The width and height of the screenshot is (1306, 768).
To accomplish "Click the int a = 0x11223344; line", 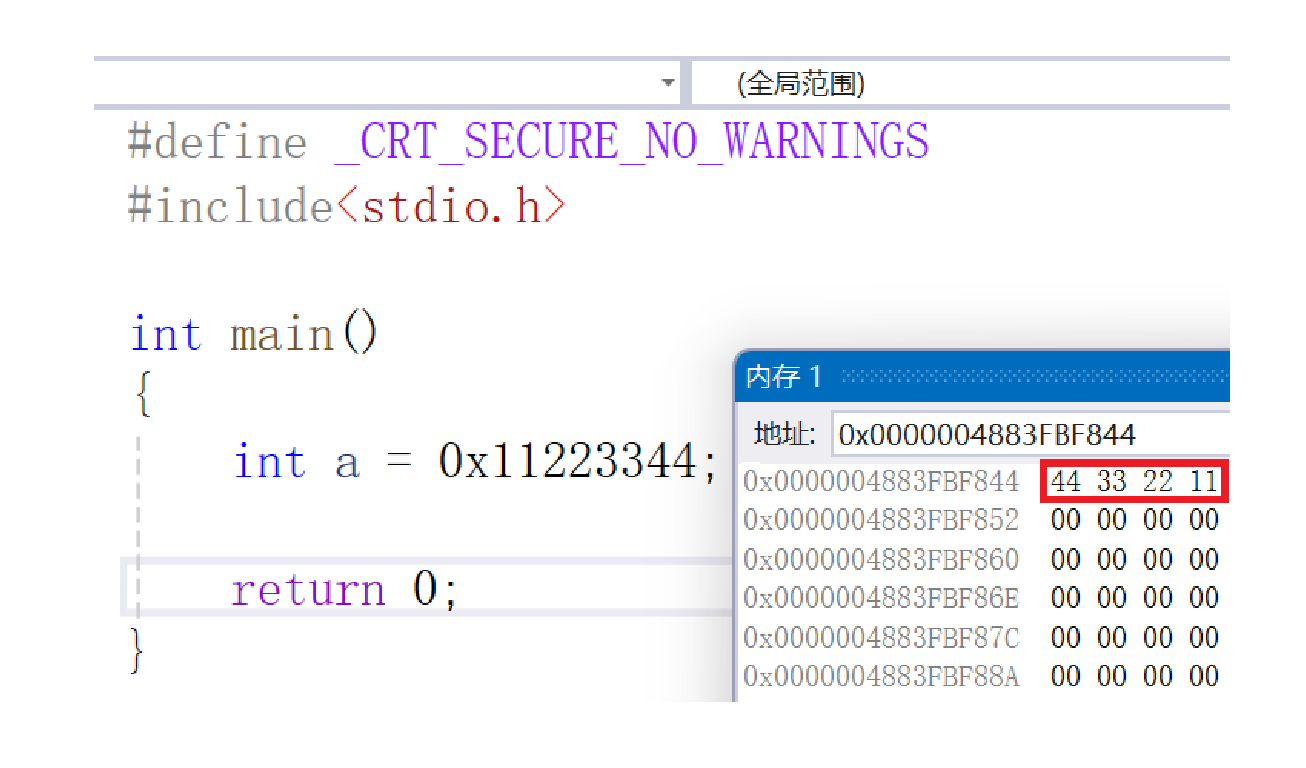I will point(476,462).
